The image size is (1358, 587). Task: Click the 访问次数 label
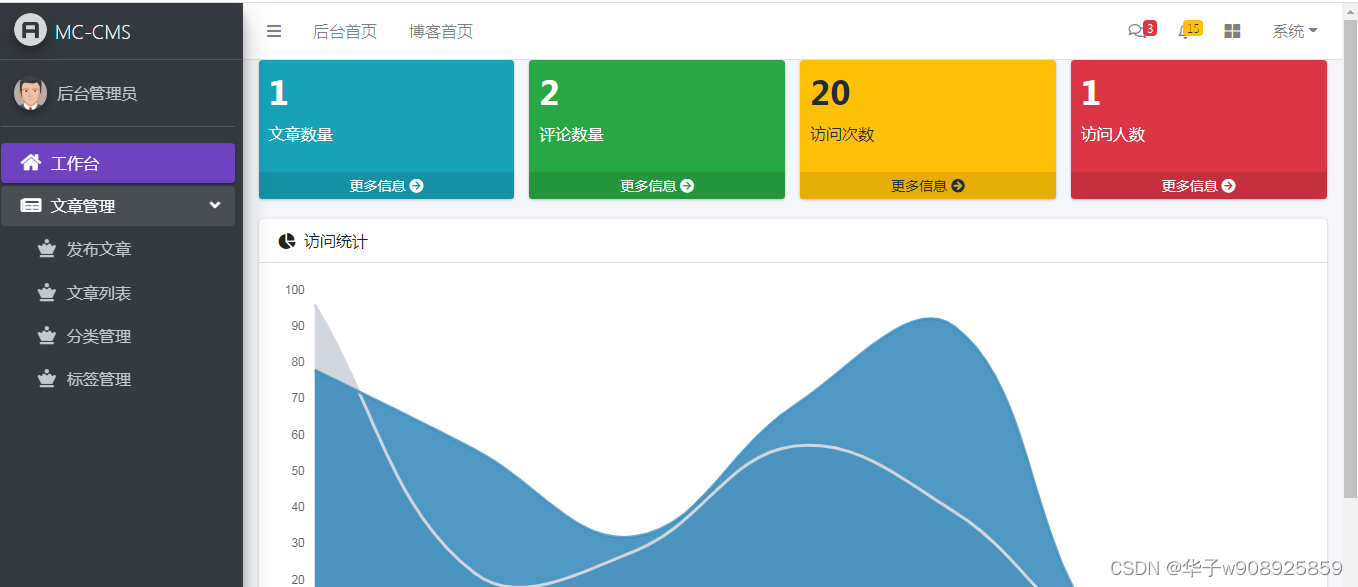click(842, 135)
